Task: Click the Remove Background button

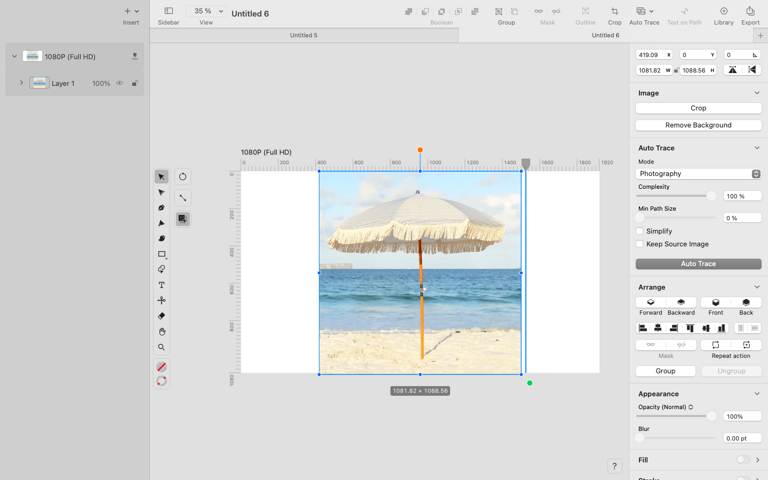Action: [x=698, y=125]
